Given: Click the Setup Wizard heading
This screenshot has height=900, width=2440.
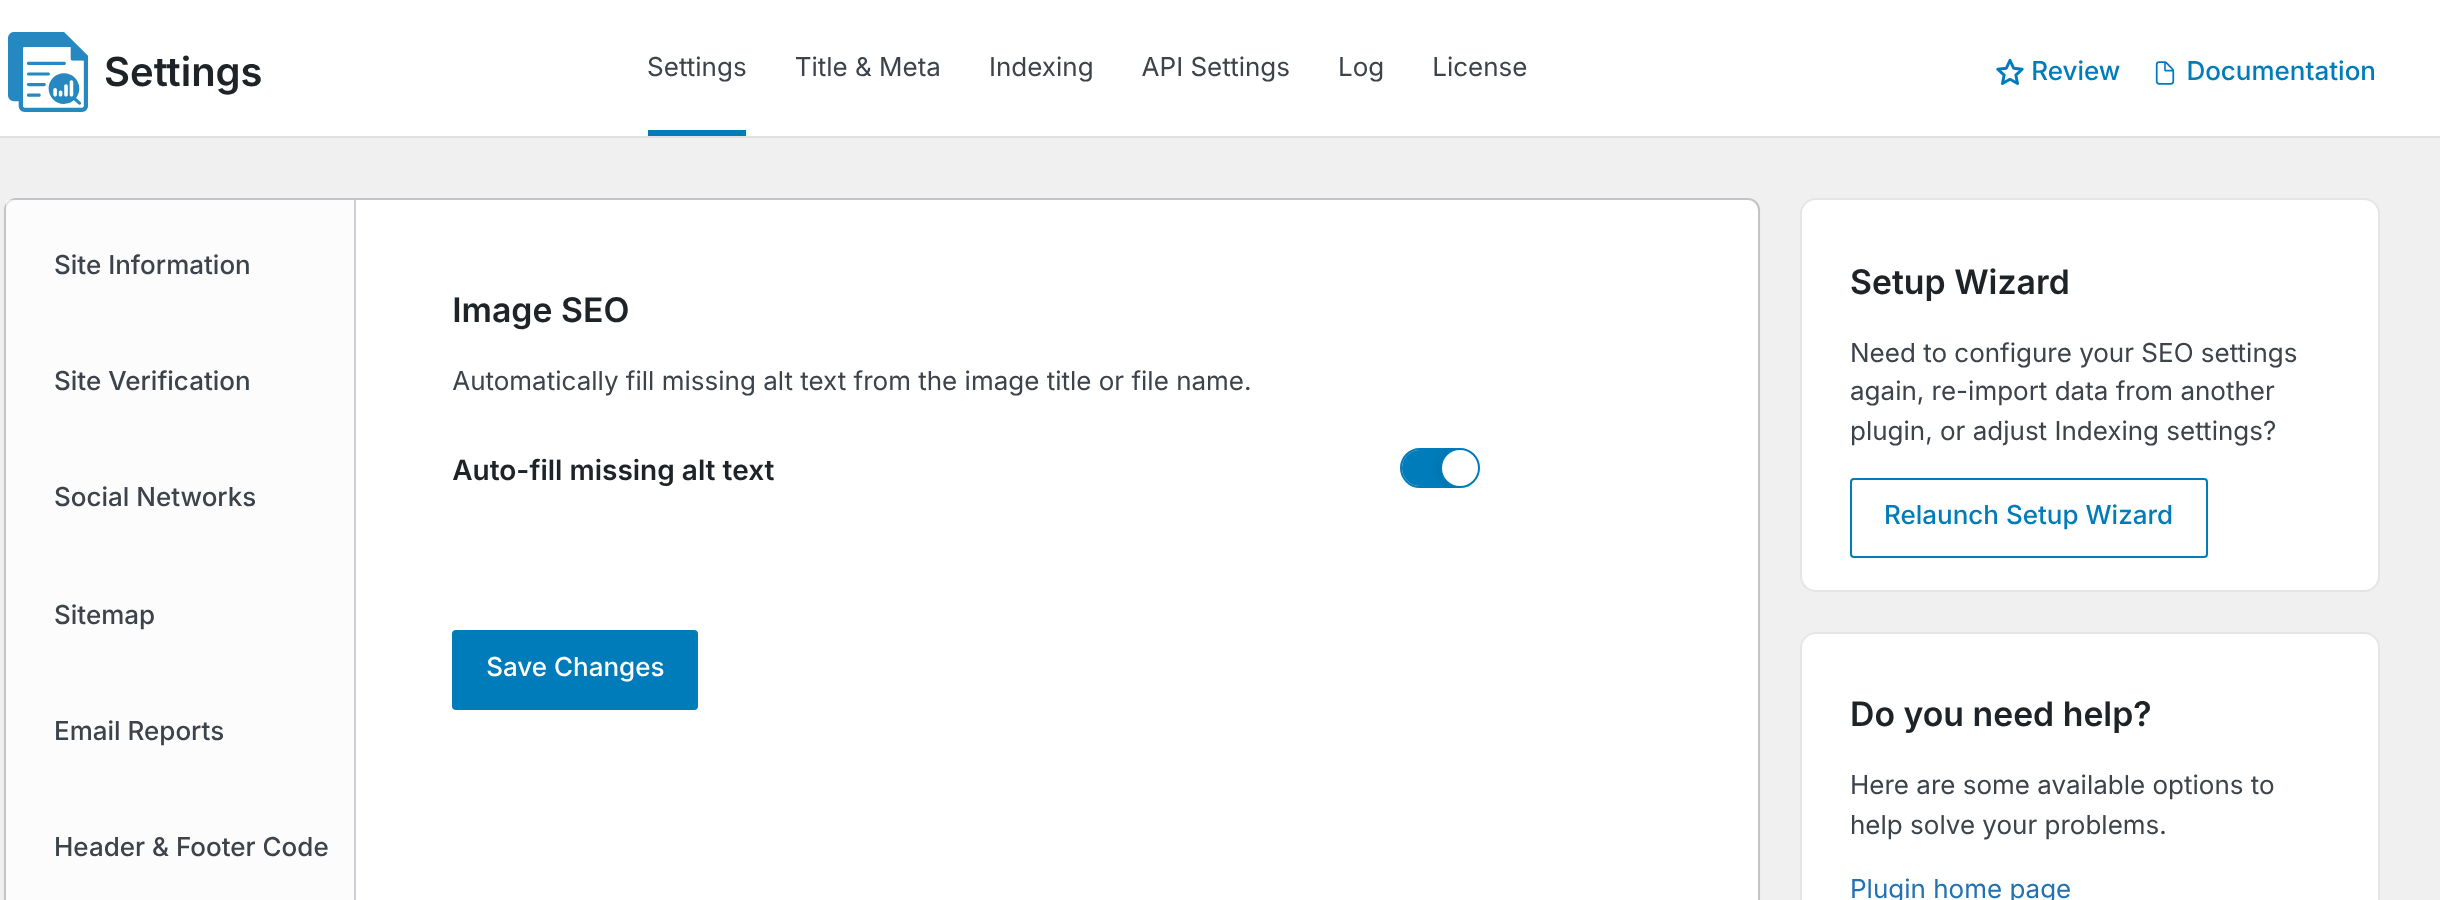Looking at the screenshot, I should (1959, 283).
